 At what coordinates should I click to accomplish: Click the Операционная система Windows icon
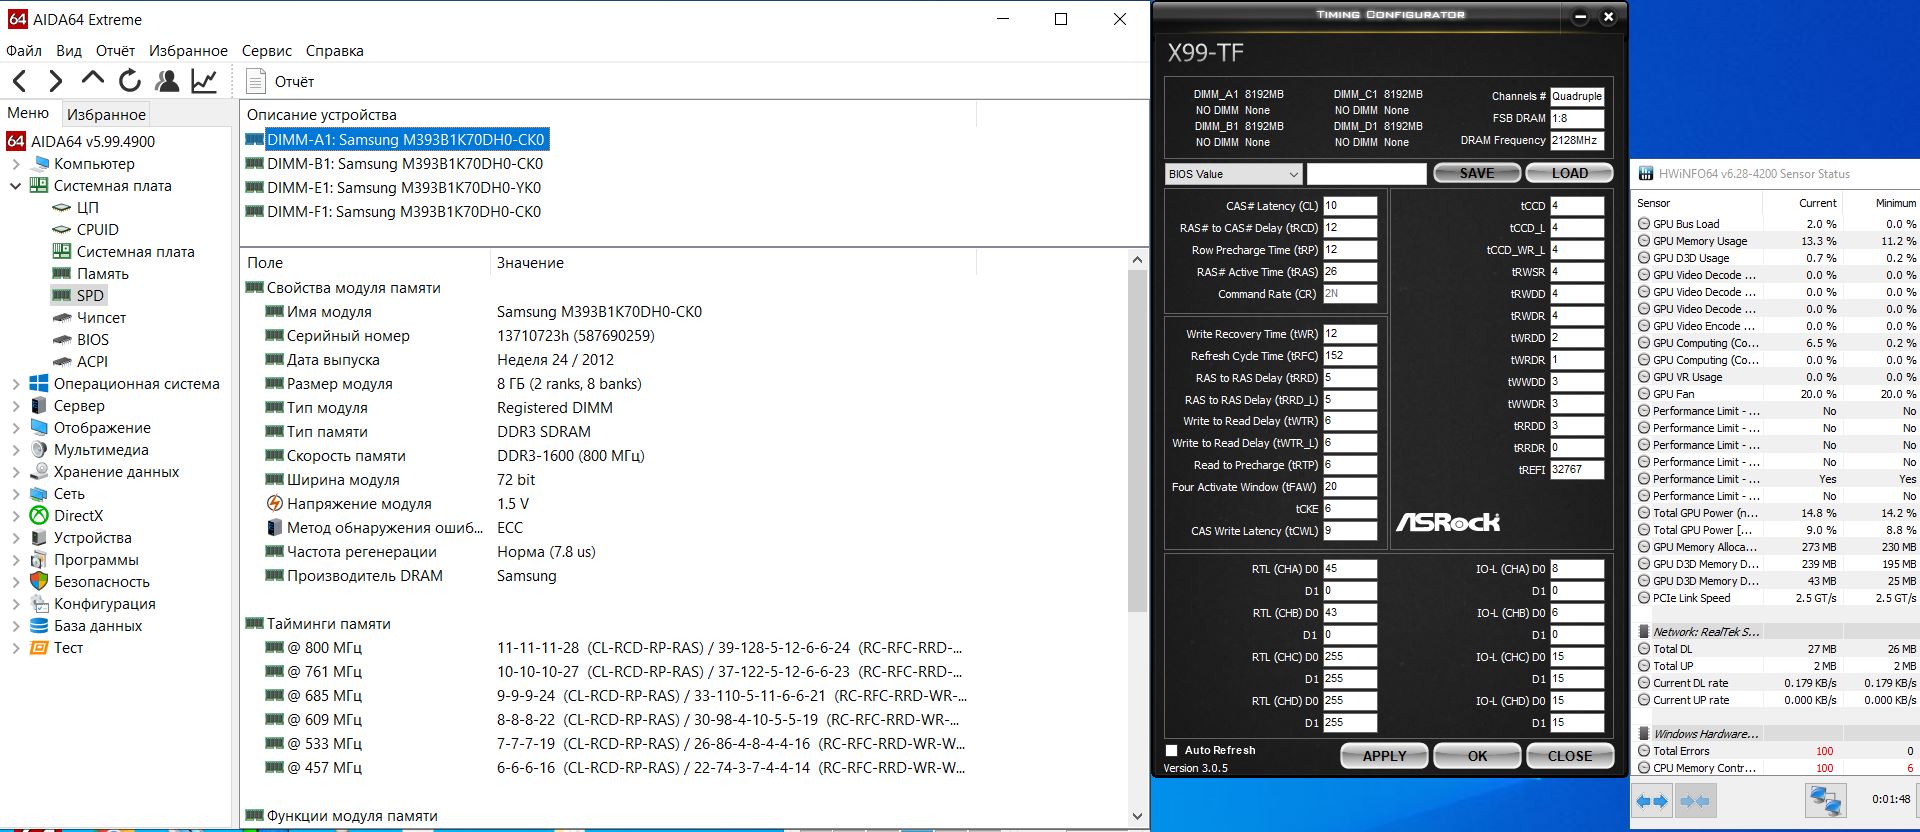tap(39, 383)
